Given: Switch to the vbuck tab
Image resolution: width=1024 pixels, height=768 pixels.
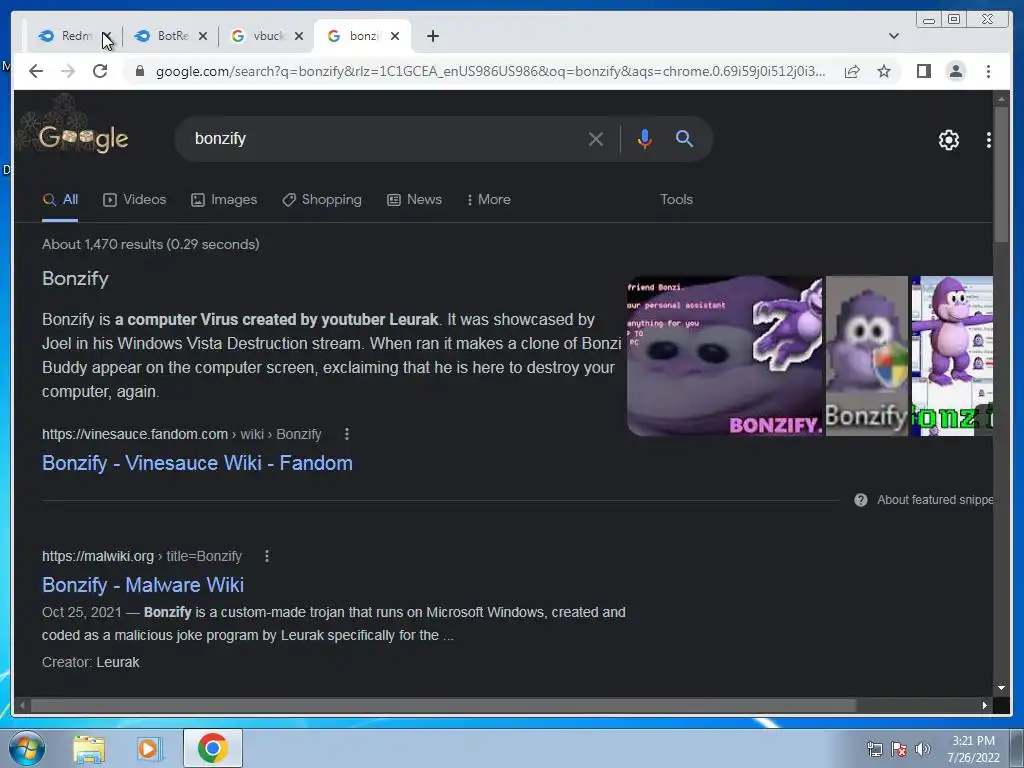Looking at the screenshot, I should click(259, 36).
